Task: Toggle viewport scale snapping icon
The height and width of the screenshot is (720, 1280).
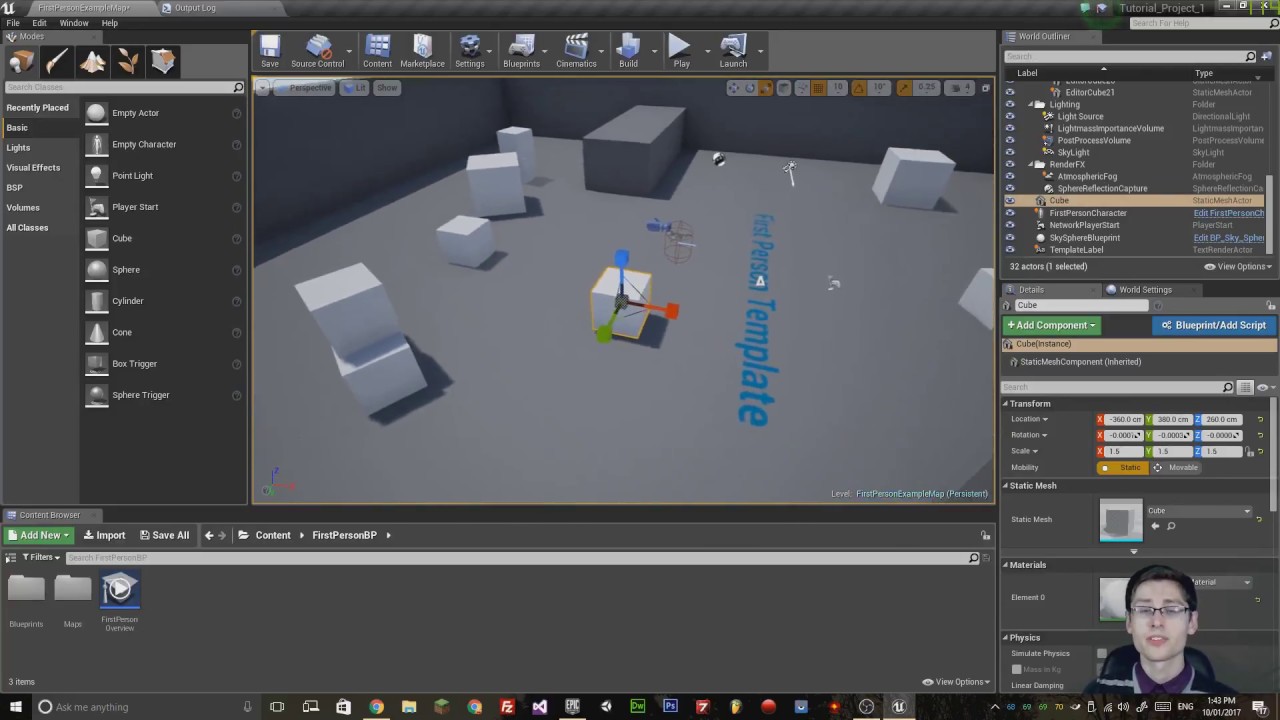Action: point(905,88)
